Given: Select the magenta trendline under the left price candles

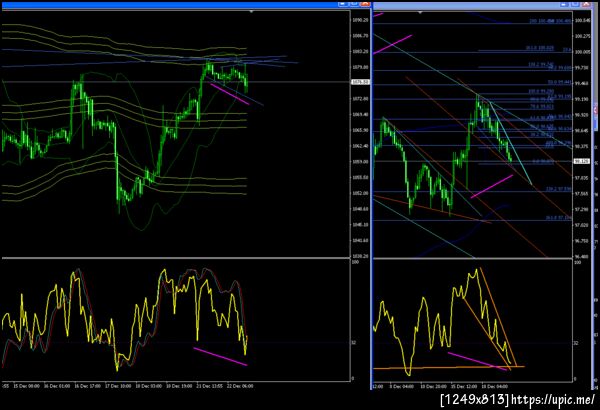Looking at the screenshot, I should click(x=230, y=94).
